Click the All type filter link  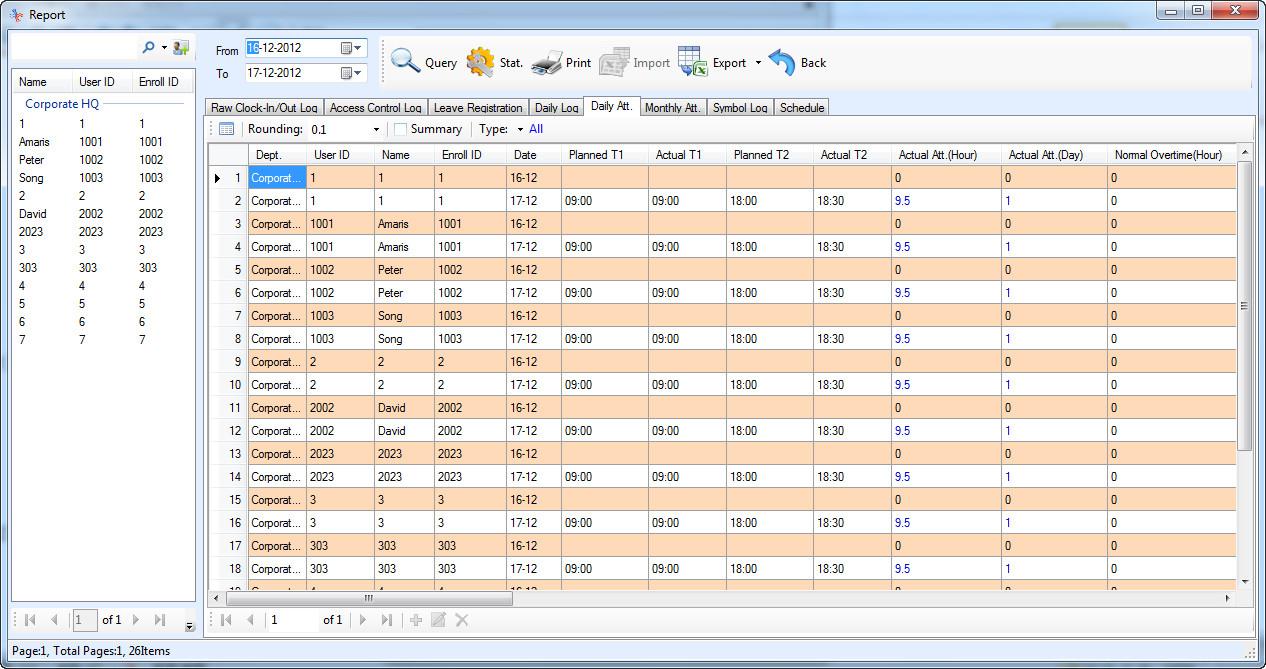(536, 129)
